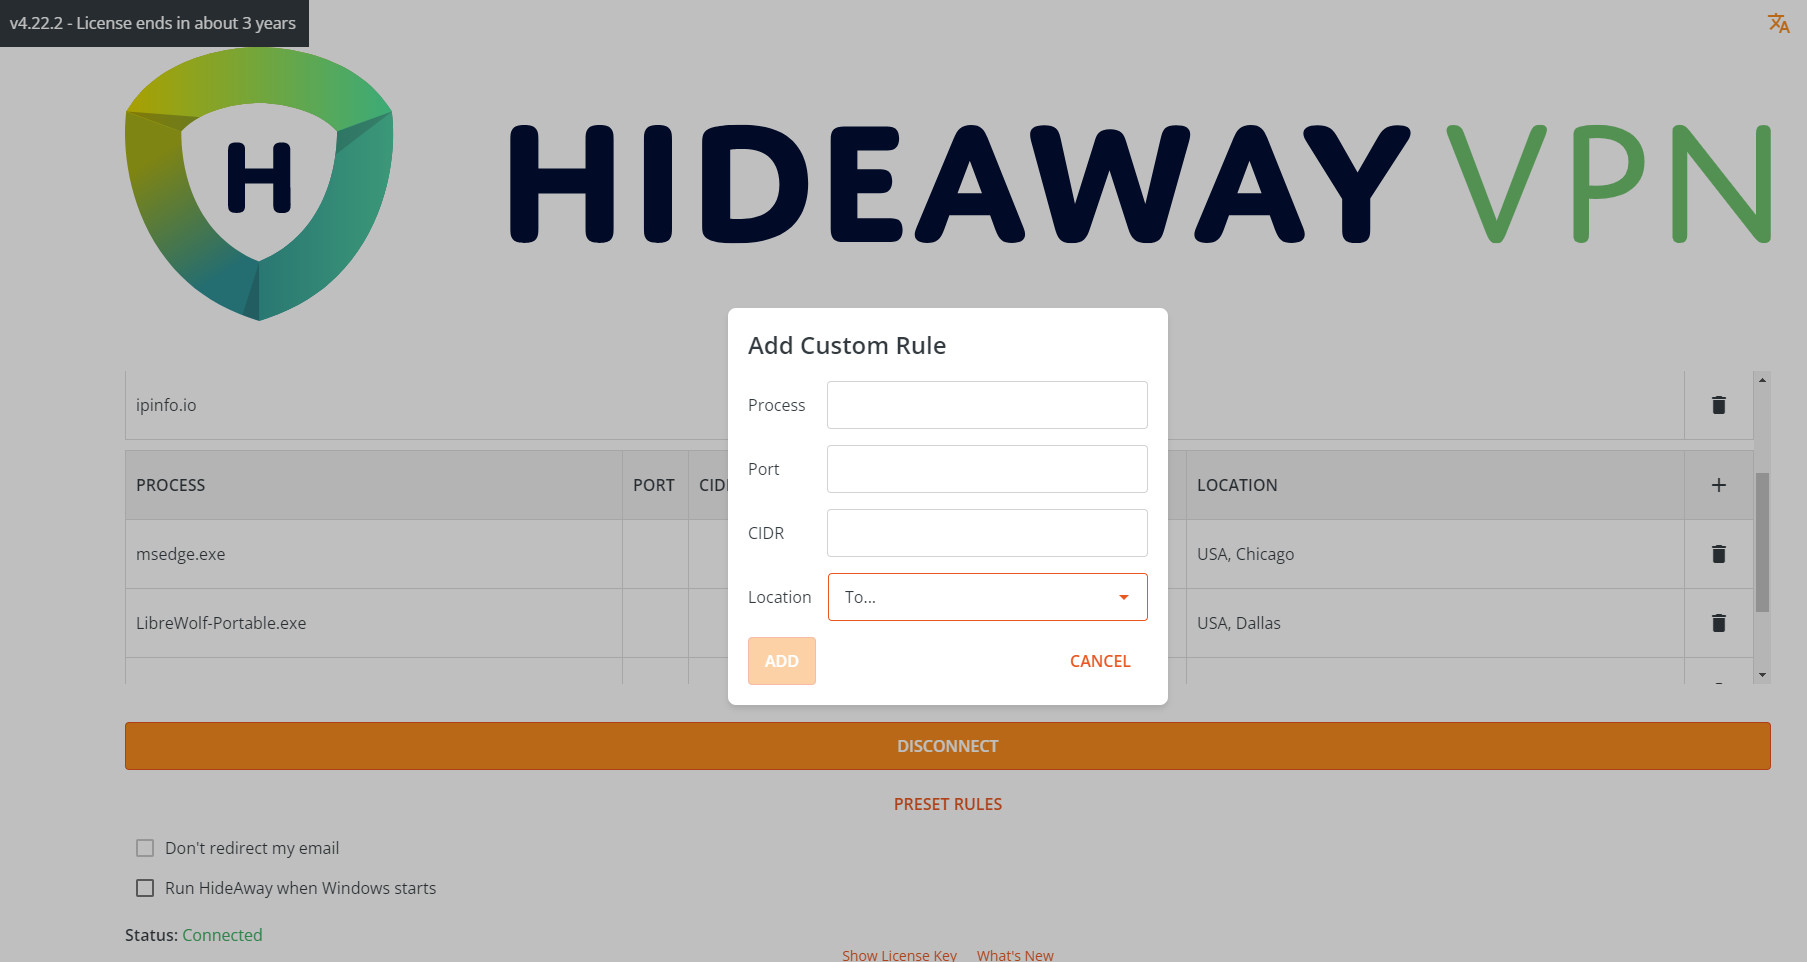The width and height of the screenshot is (1807, 962).
Task: Focus the Process input field
Action: click(987, 405)
